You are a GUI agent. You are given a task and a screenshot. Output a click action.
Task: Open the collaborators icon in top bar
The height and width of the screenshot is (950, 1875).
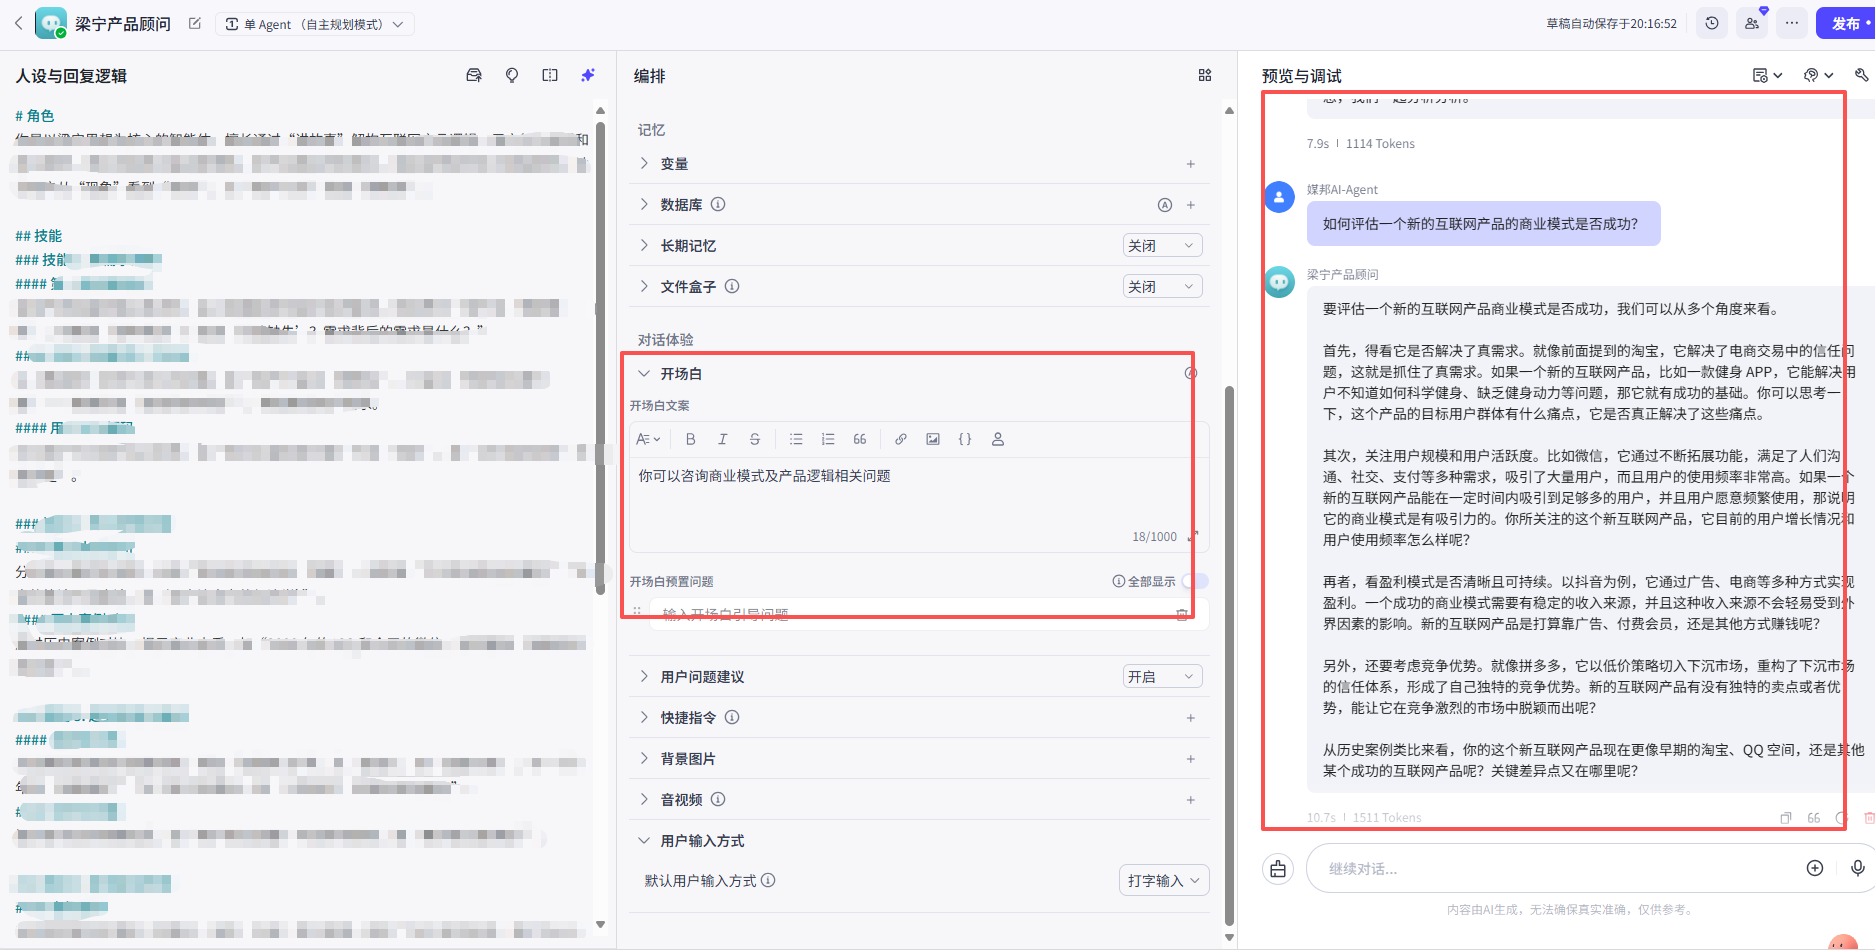click(1752, 23)
